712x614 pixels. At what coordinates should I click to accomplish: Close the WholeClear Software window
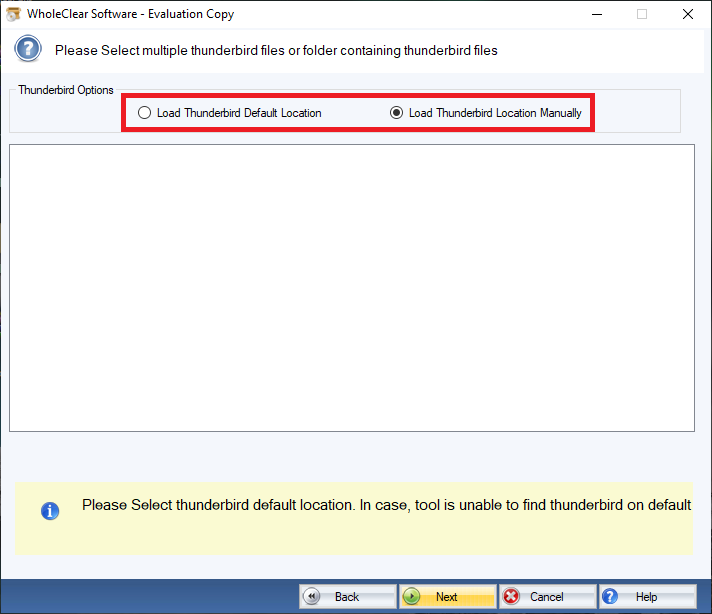tap(688, 14)
